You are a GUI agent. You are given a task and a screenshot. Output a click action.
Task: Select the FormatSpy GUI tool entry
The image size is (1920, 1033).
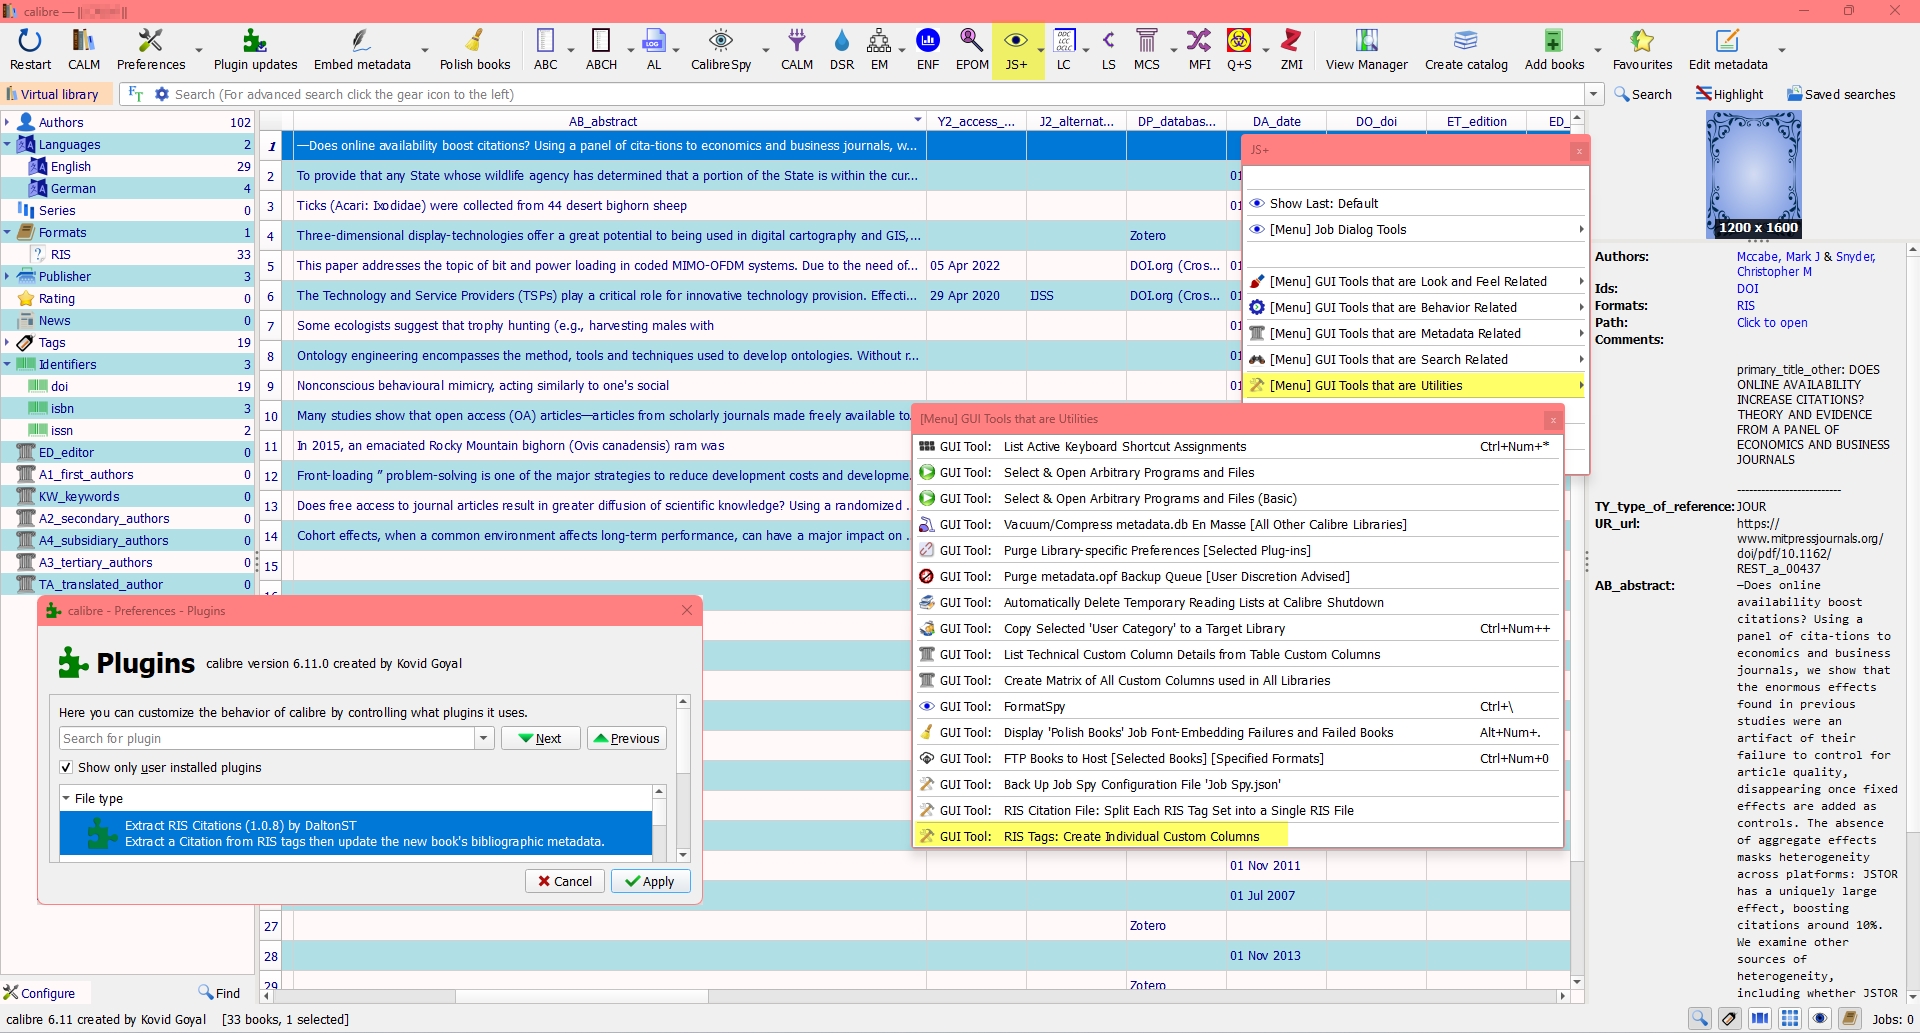tap(1034, 707)
